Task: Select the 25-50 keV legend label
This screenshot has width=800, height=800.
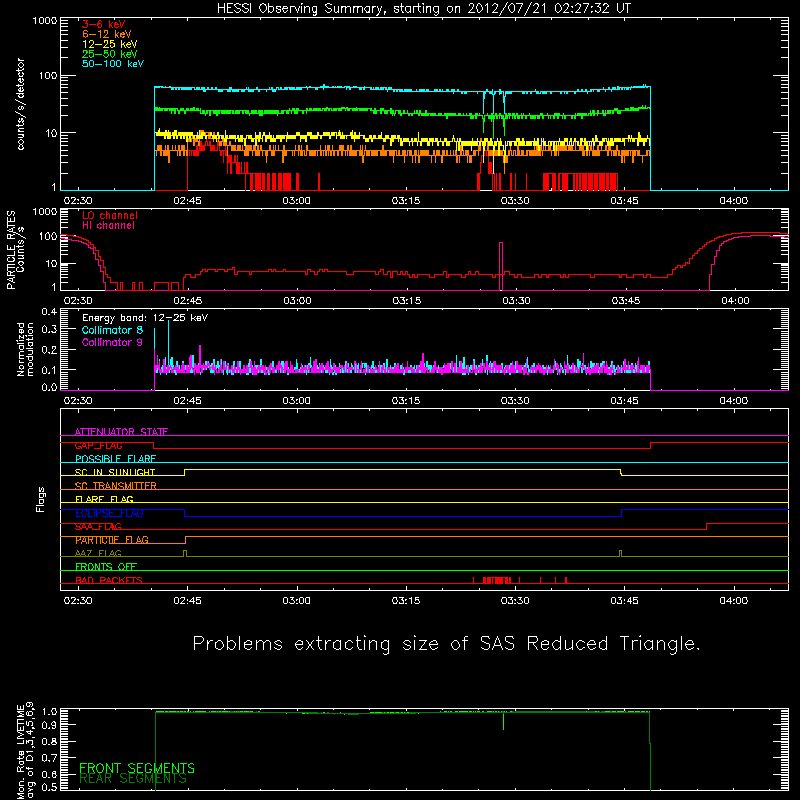Action: (x=109, y=54)
